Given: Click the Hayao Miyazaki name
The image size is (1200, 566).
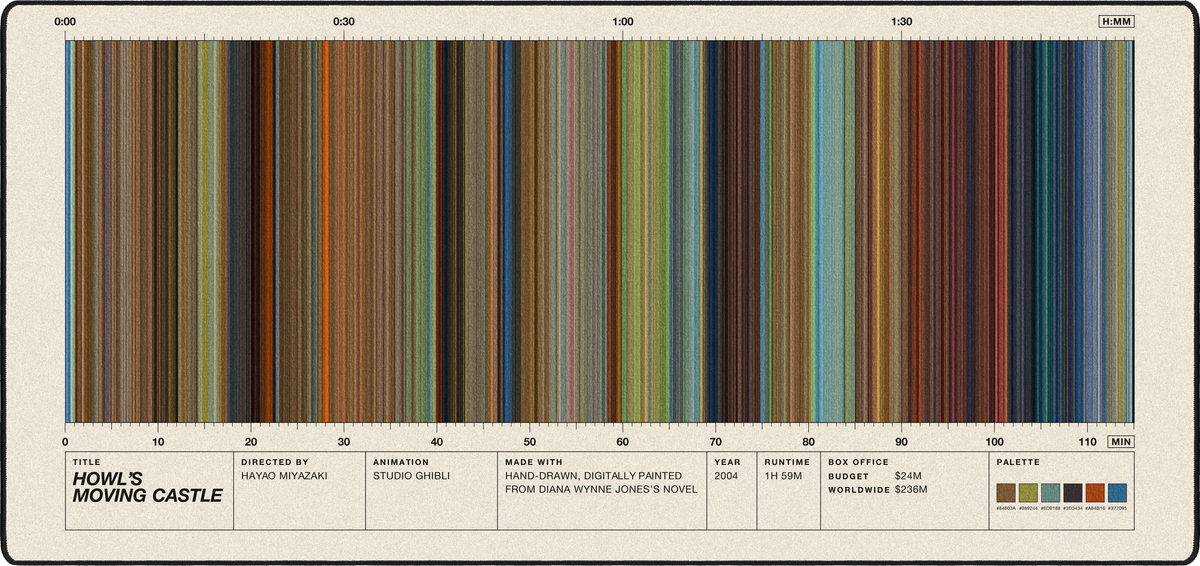Looking at the screenshot, I should click(x=284, y=476).
